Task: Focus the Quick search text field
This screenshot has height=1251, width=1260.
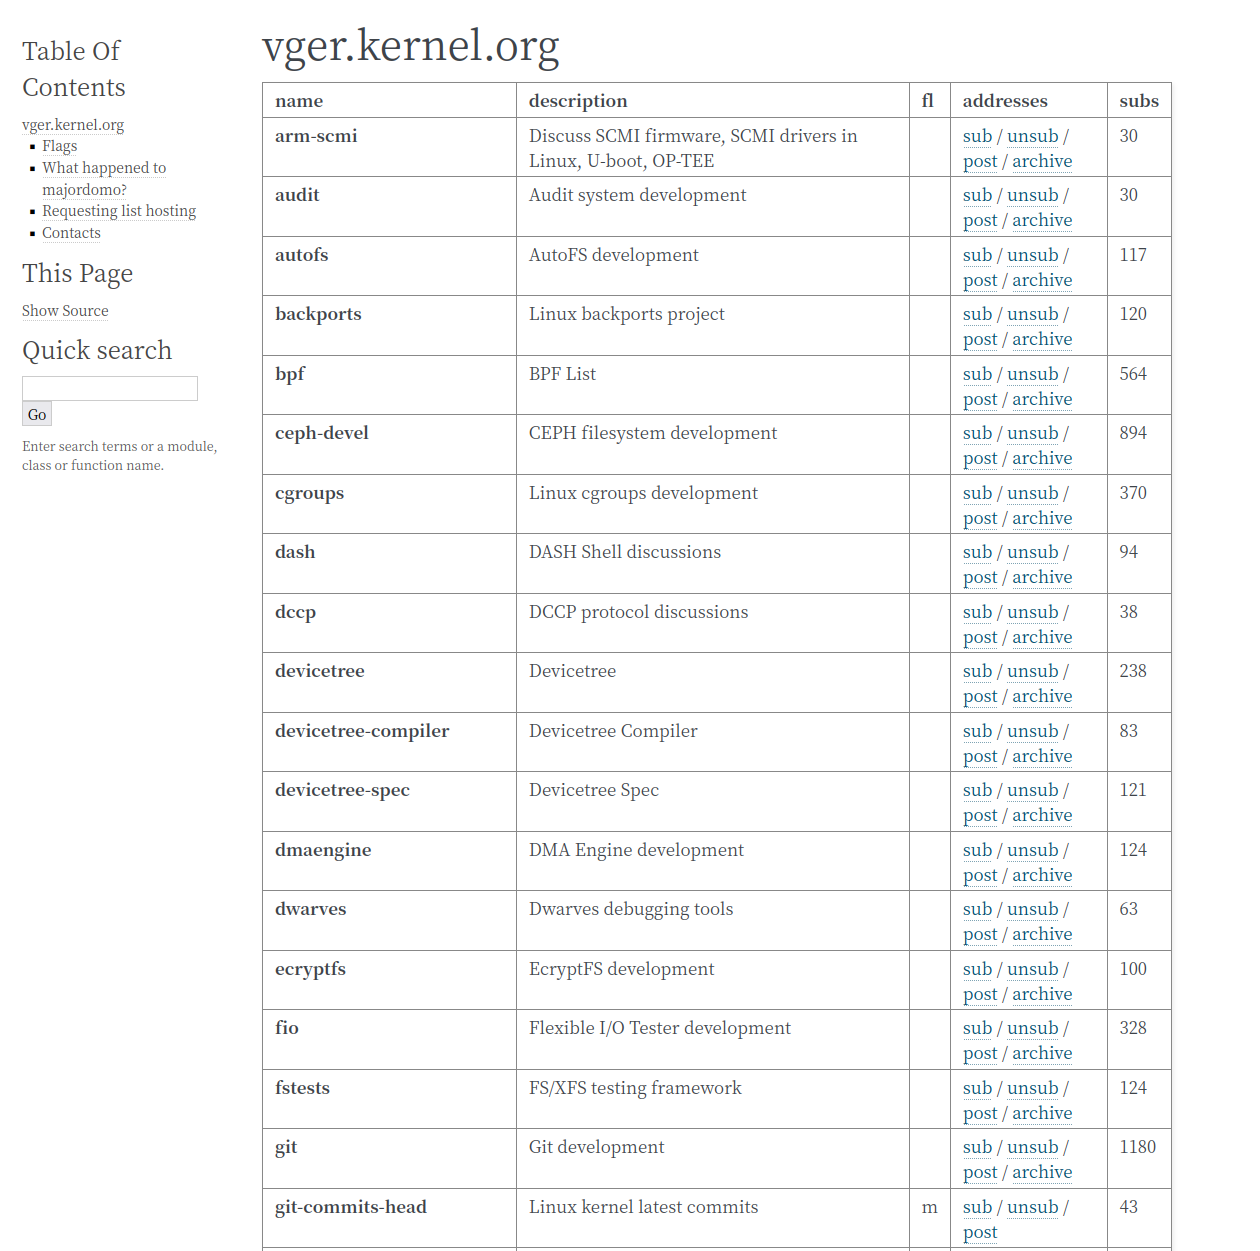Action: (110, 388)
